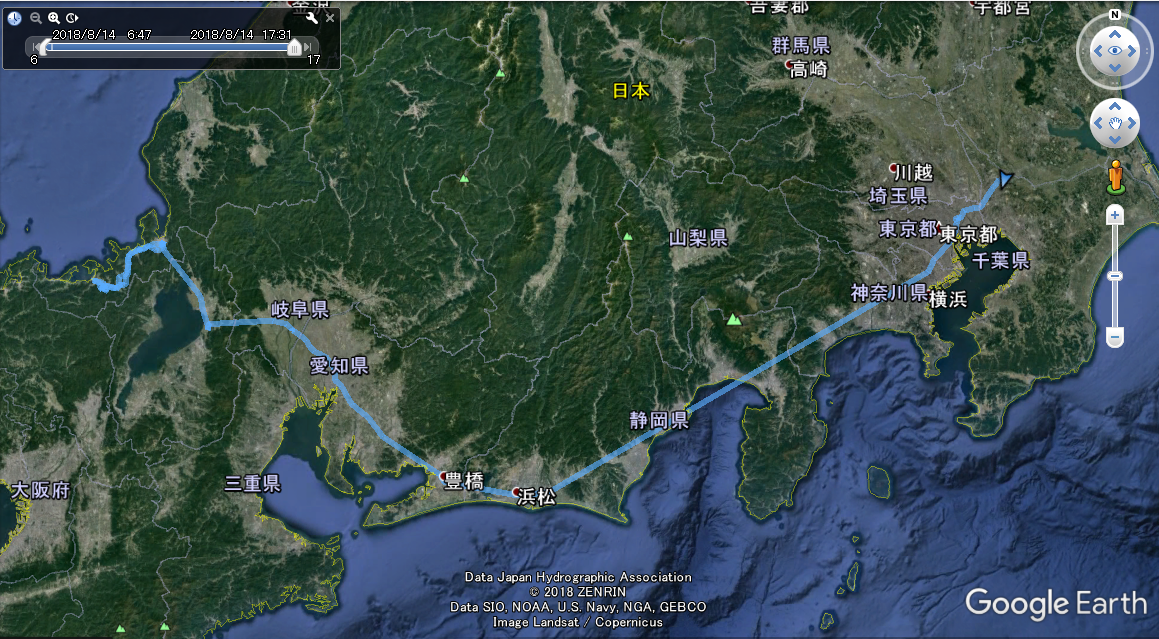Click the 6:47 start time label

point(139,35)
